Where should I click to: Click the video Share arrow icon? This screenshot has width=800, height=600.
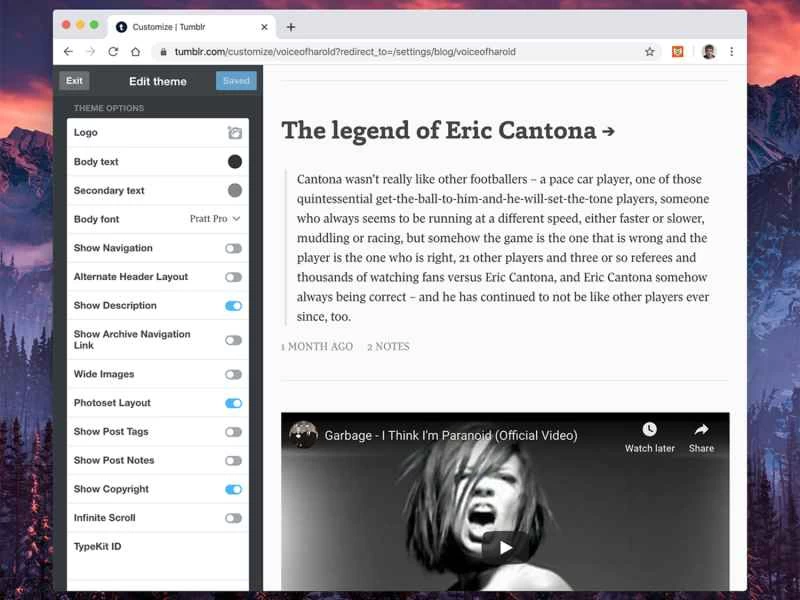(701, 430)
